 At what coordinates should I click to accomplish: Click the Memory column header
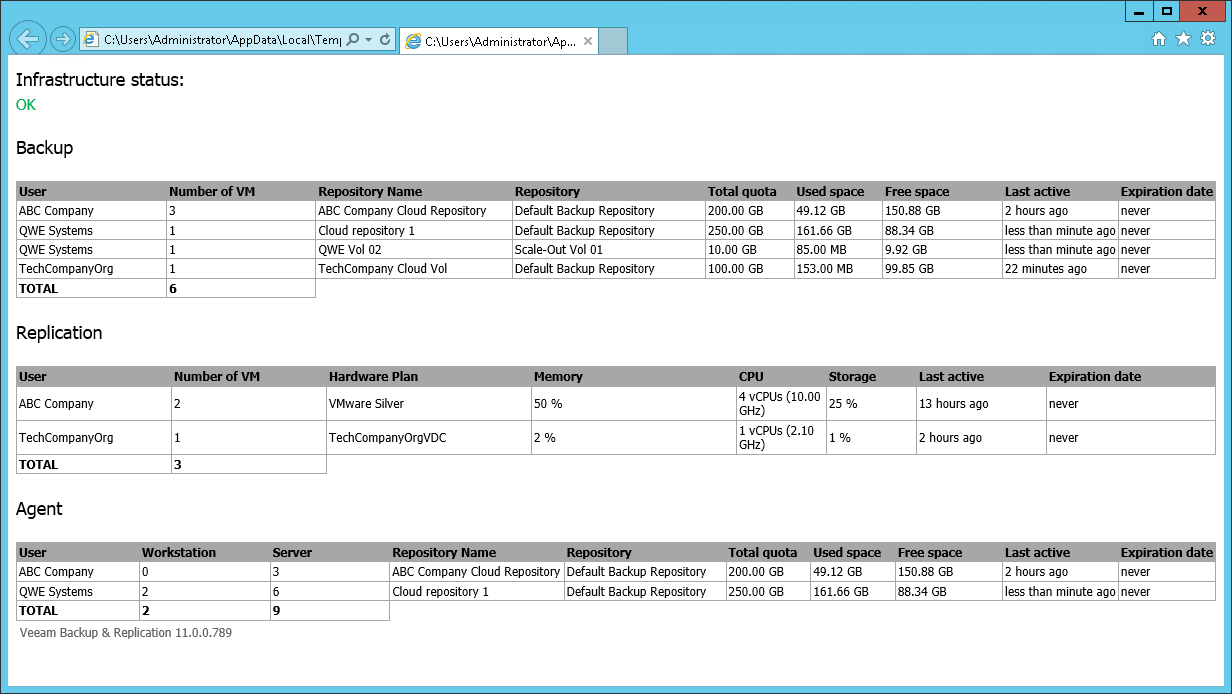[x=558, y=377]
